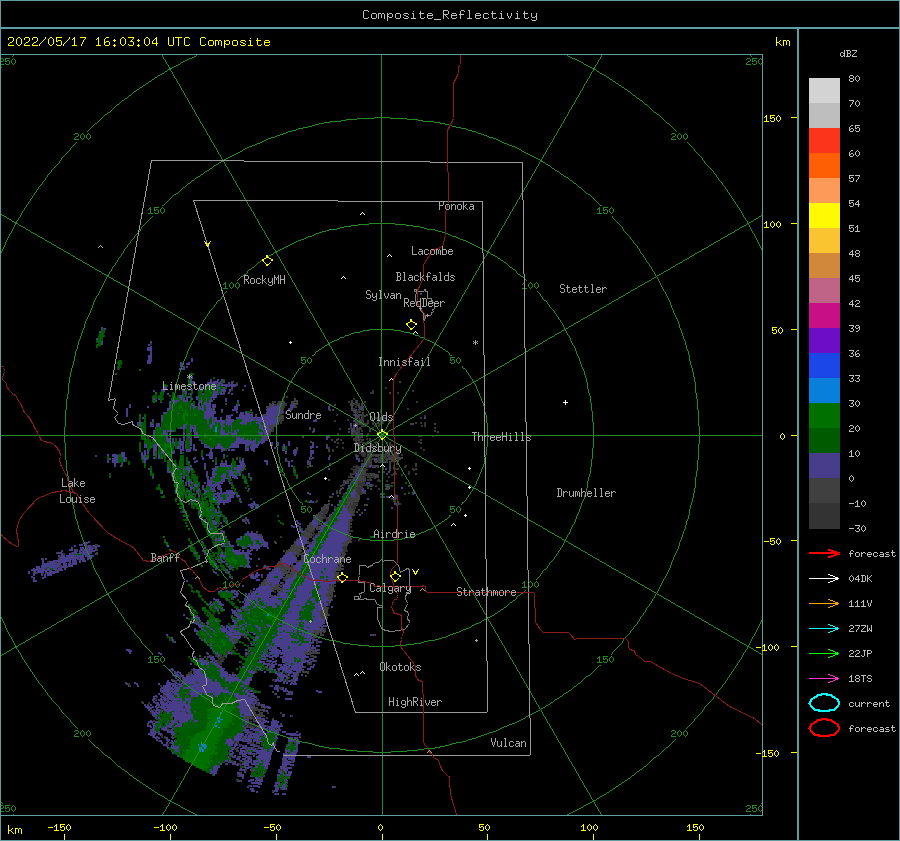Pick the royal blue 33–36 dBZ band
The width and height of the screenshot is (900, 841).
(824, 365)
